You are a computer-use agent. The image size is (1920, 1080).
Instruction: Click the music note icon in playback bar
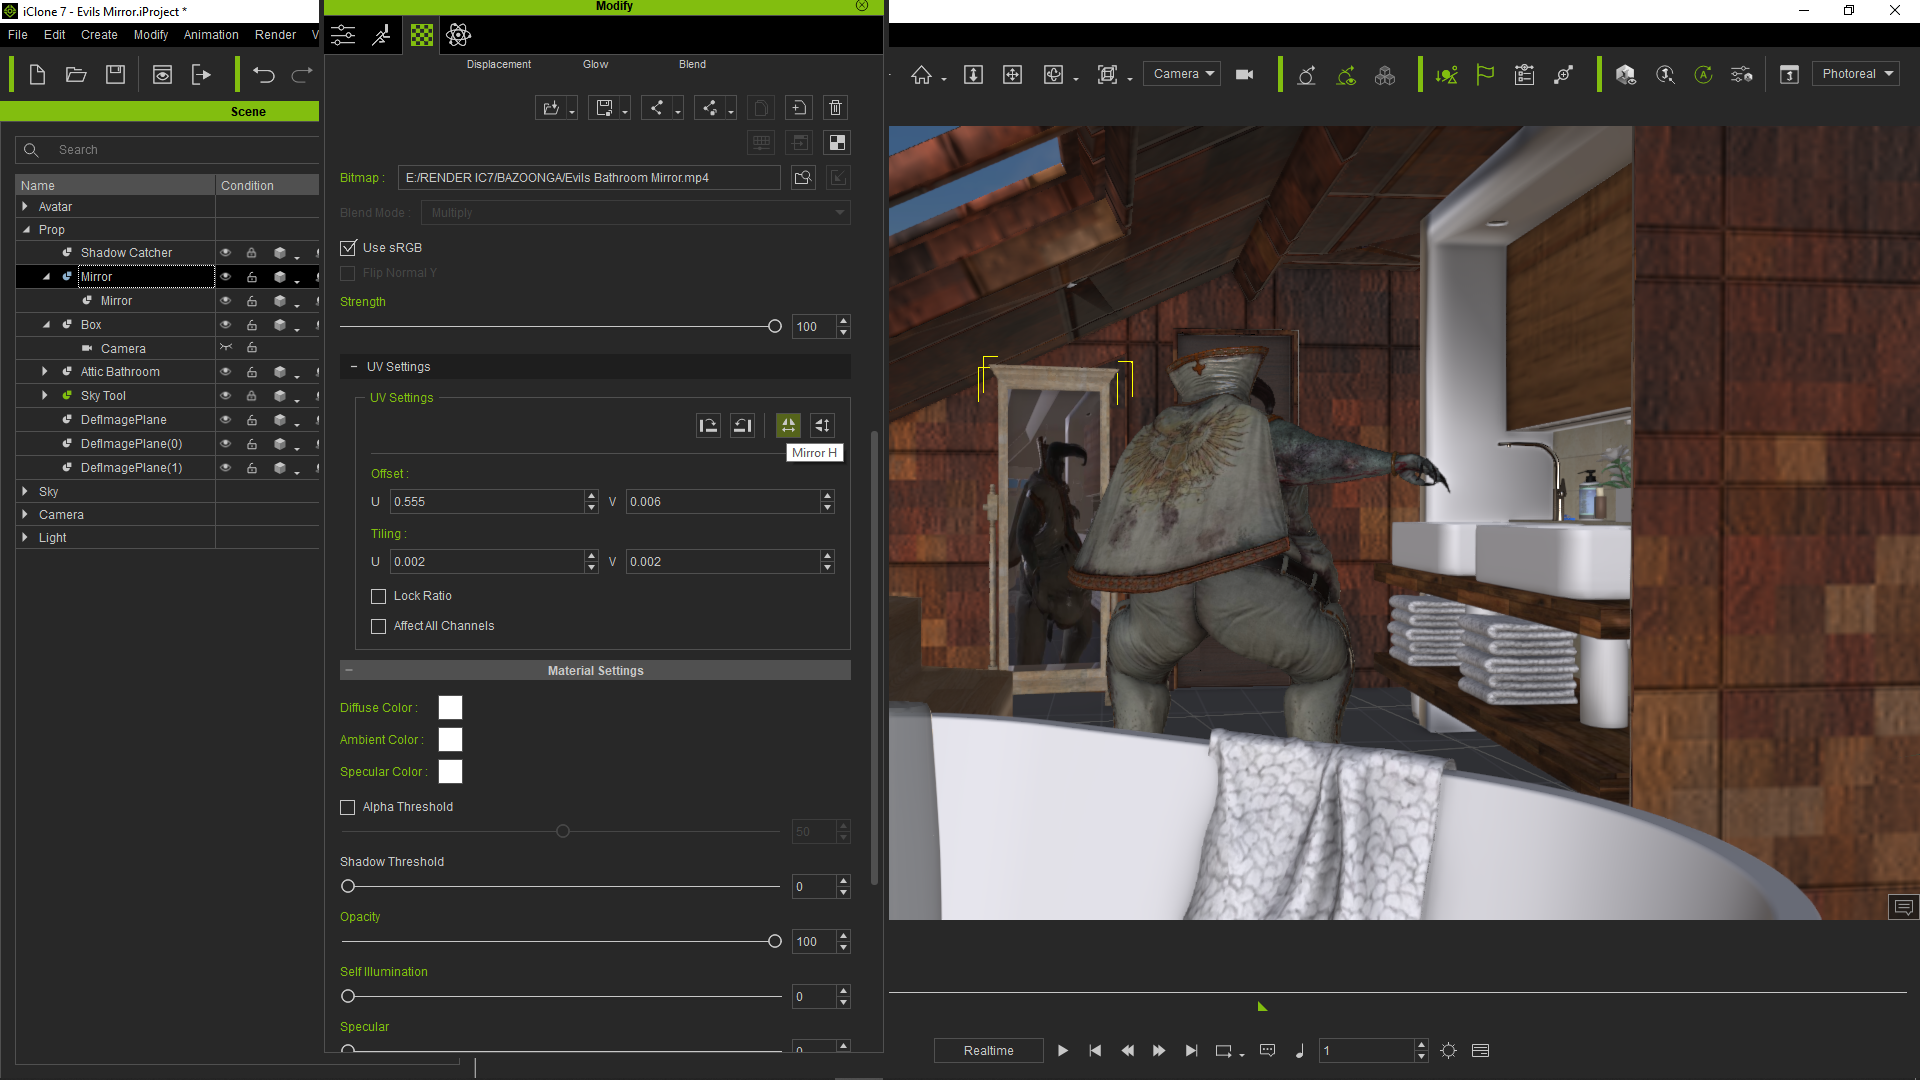1299,1051
